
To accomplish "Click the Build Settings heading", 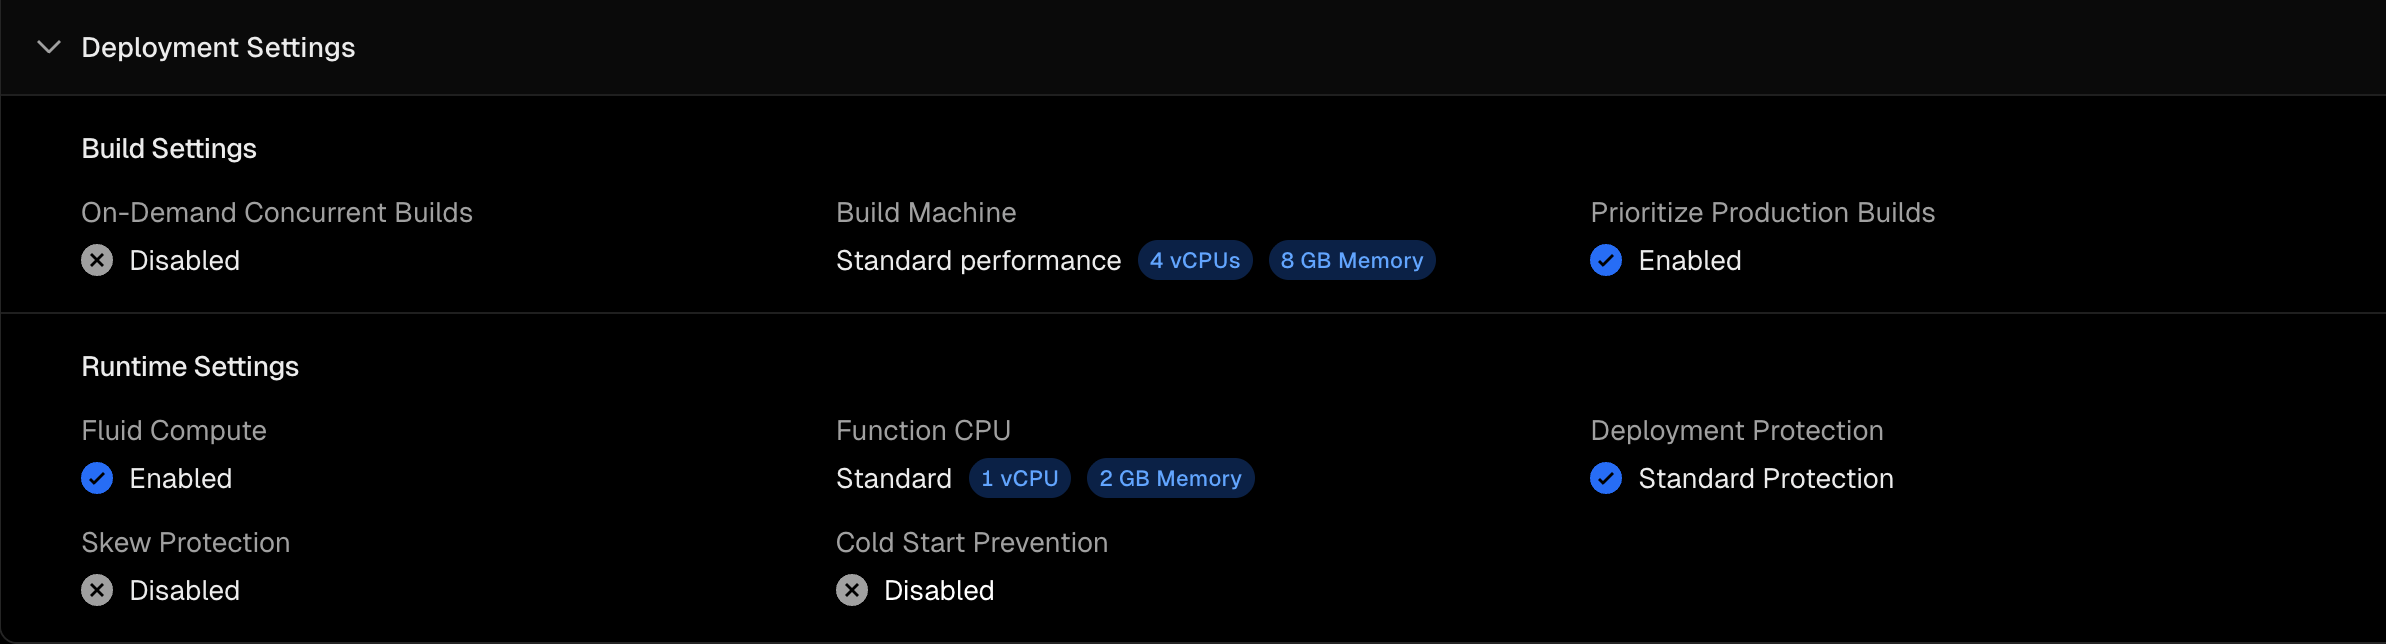I will 169,148.
